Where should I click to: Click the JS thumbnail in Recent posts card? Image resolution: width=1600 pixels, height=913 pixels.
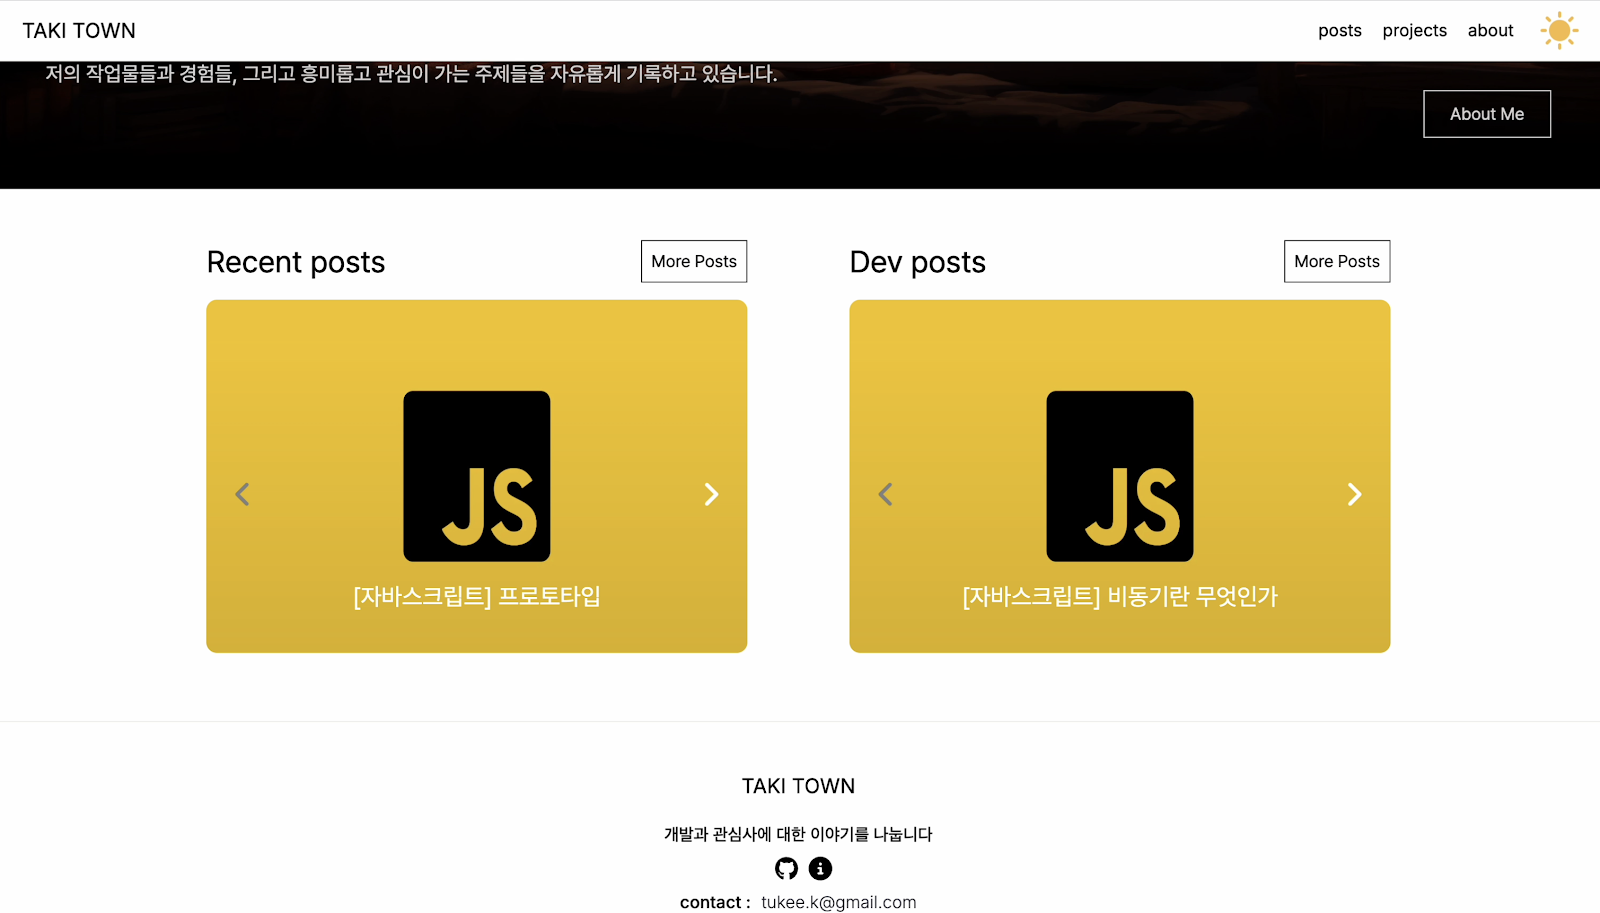point(477,476)
